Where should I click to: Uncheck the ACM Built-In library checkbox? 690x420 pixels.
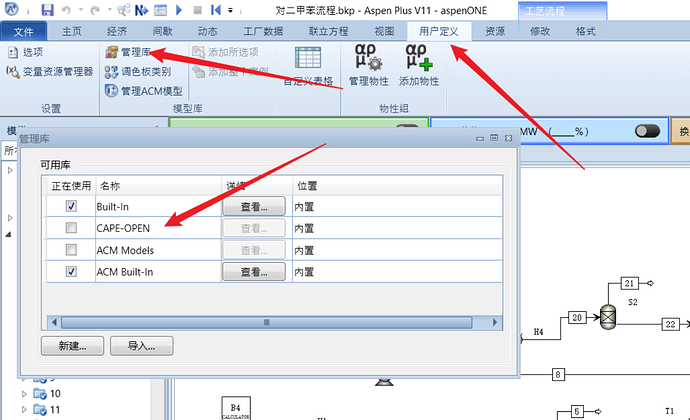coord(71,272)
